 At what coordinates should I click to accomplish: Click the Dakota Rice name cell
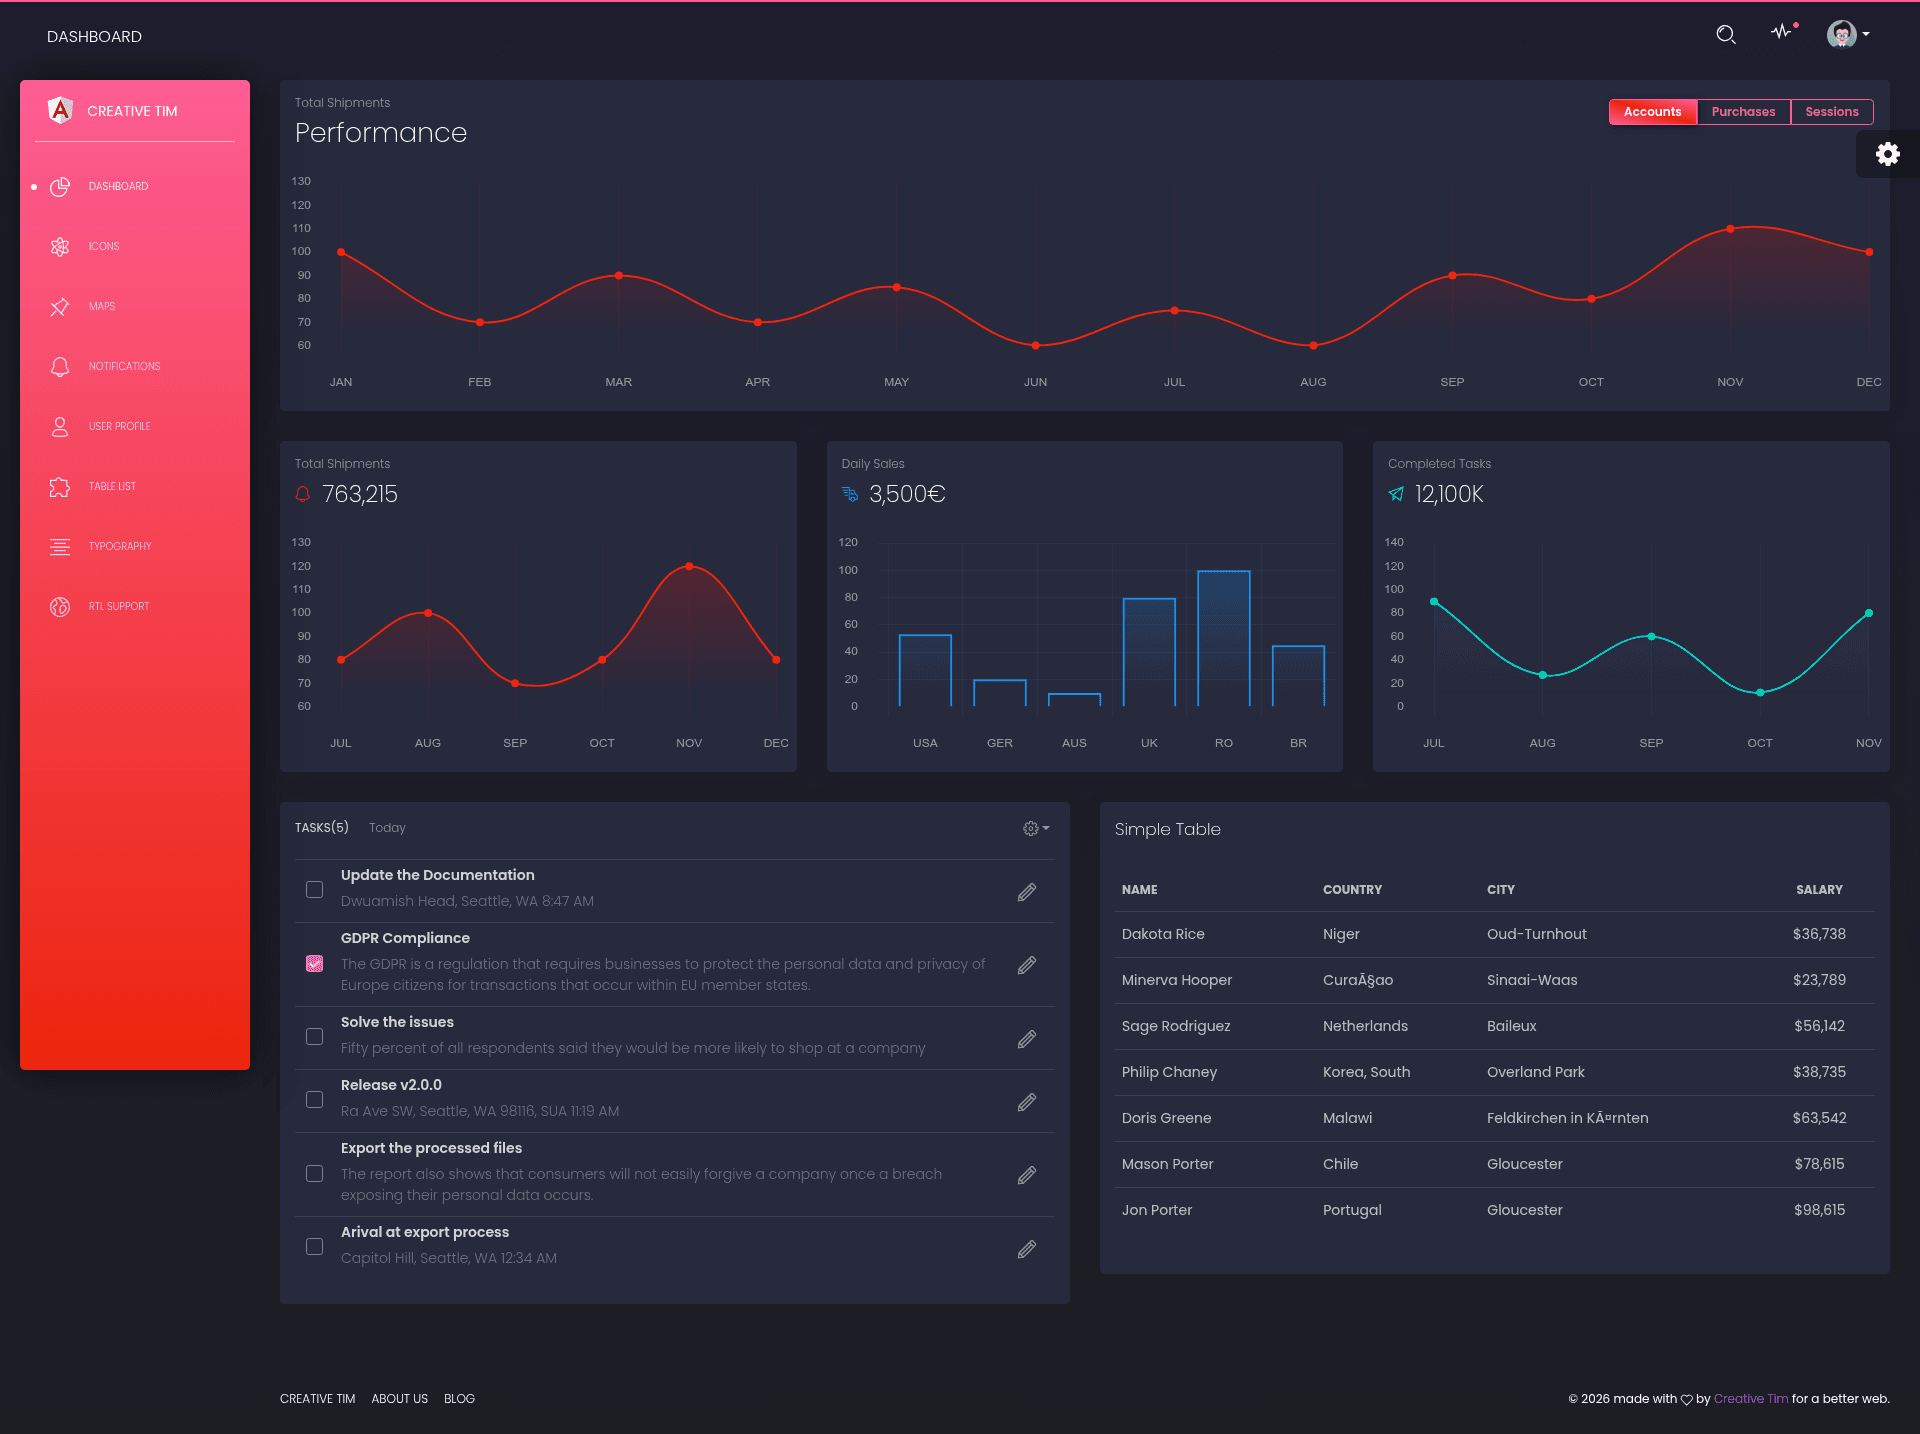click(1163, 934)
